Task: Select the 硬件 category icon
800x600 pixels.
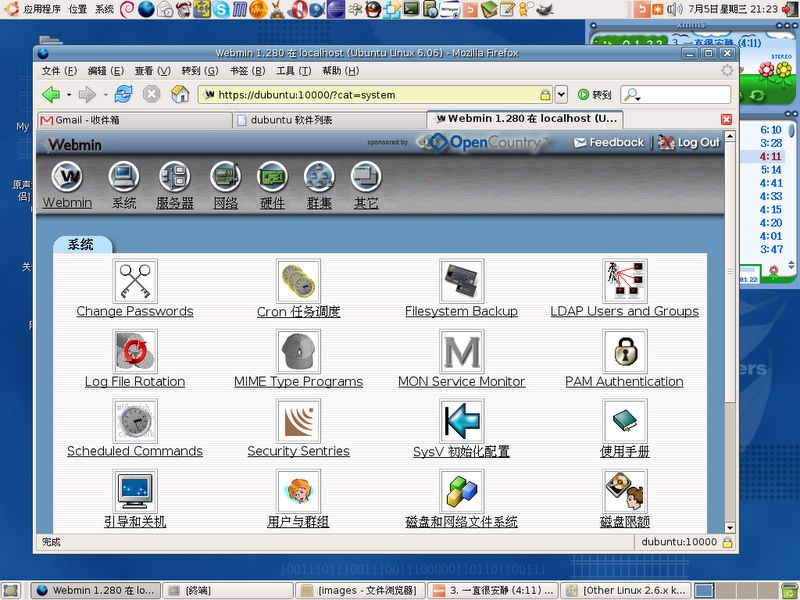Action: (x=272, y=177)
